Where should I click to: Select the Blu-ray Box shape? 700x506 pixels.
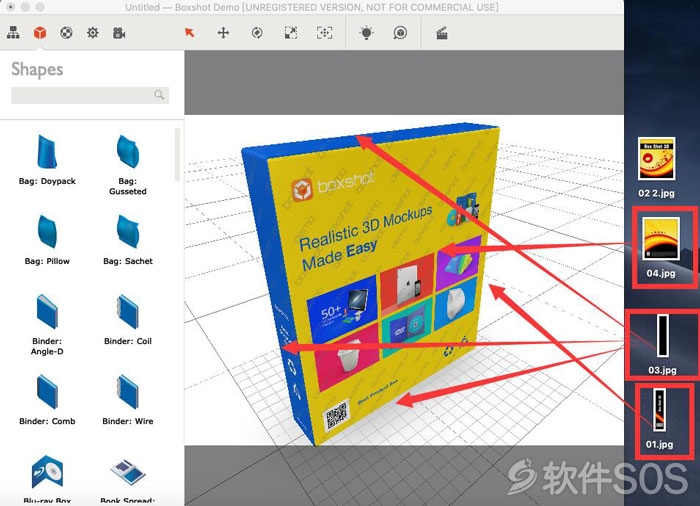pos(47,479)
